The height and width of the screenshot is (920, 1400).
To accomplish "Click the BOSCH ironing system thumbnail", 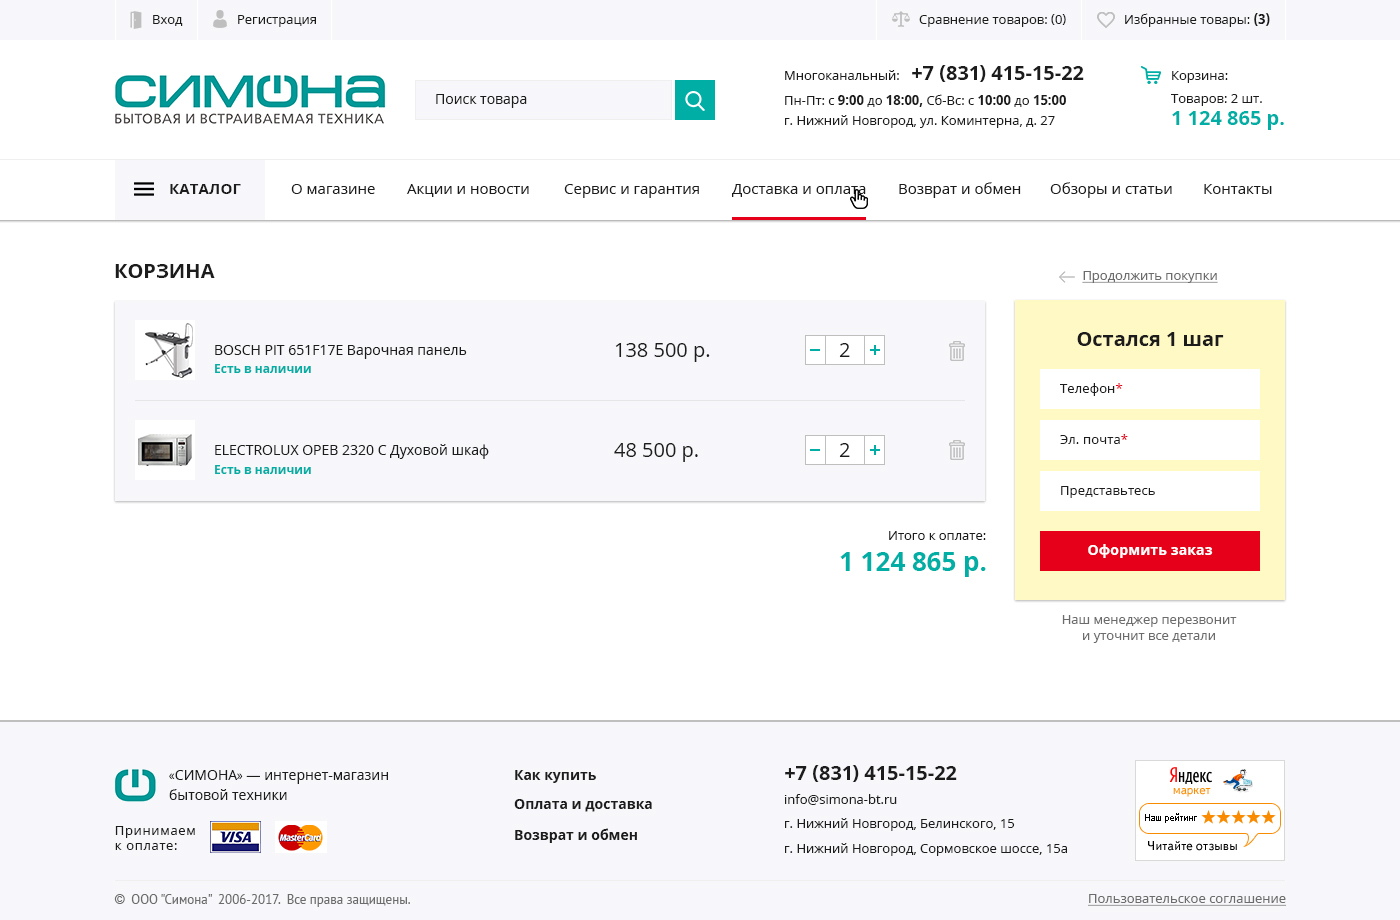I will [x=165, y=350].
